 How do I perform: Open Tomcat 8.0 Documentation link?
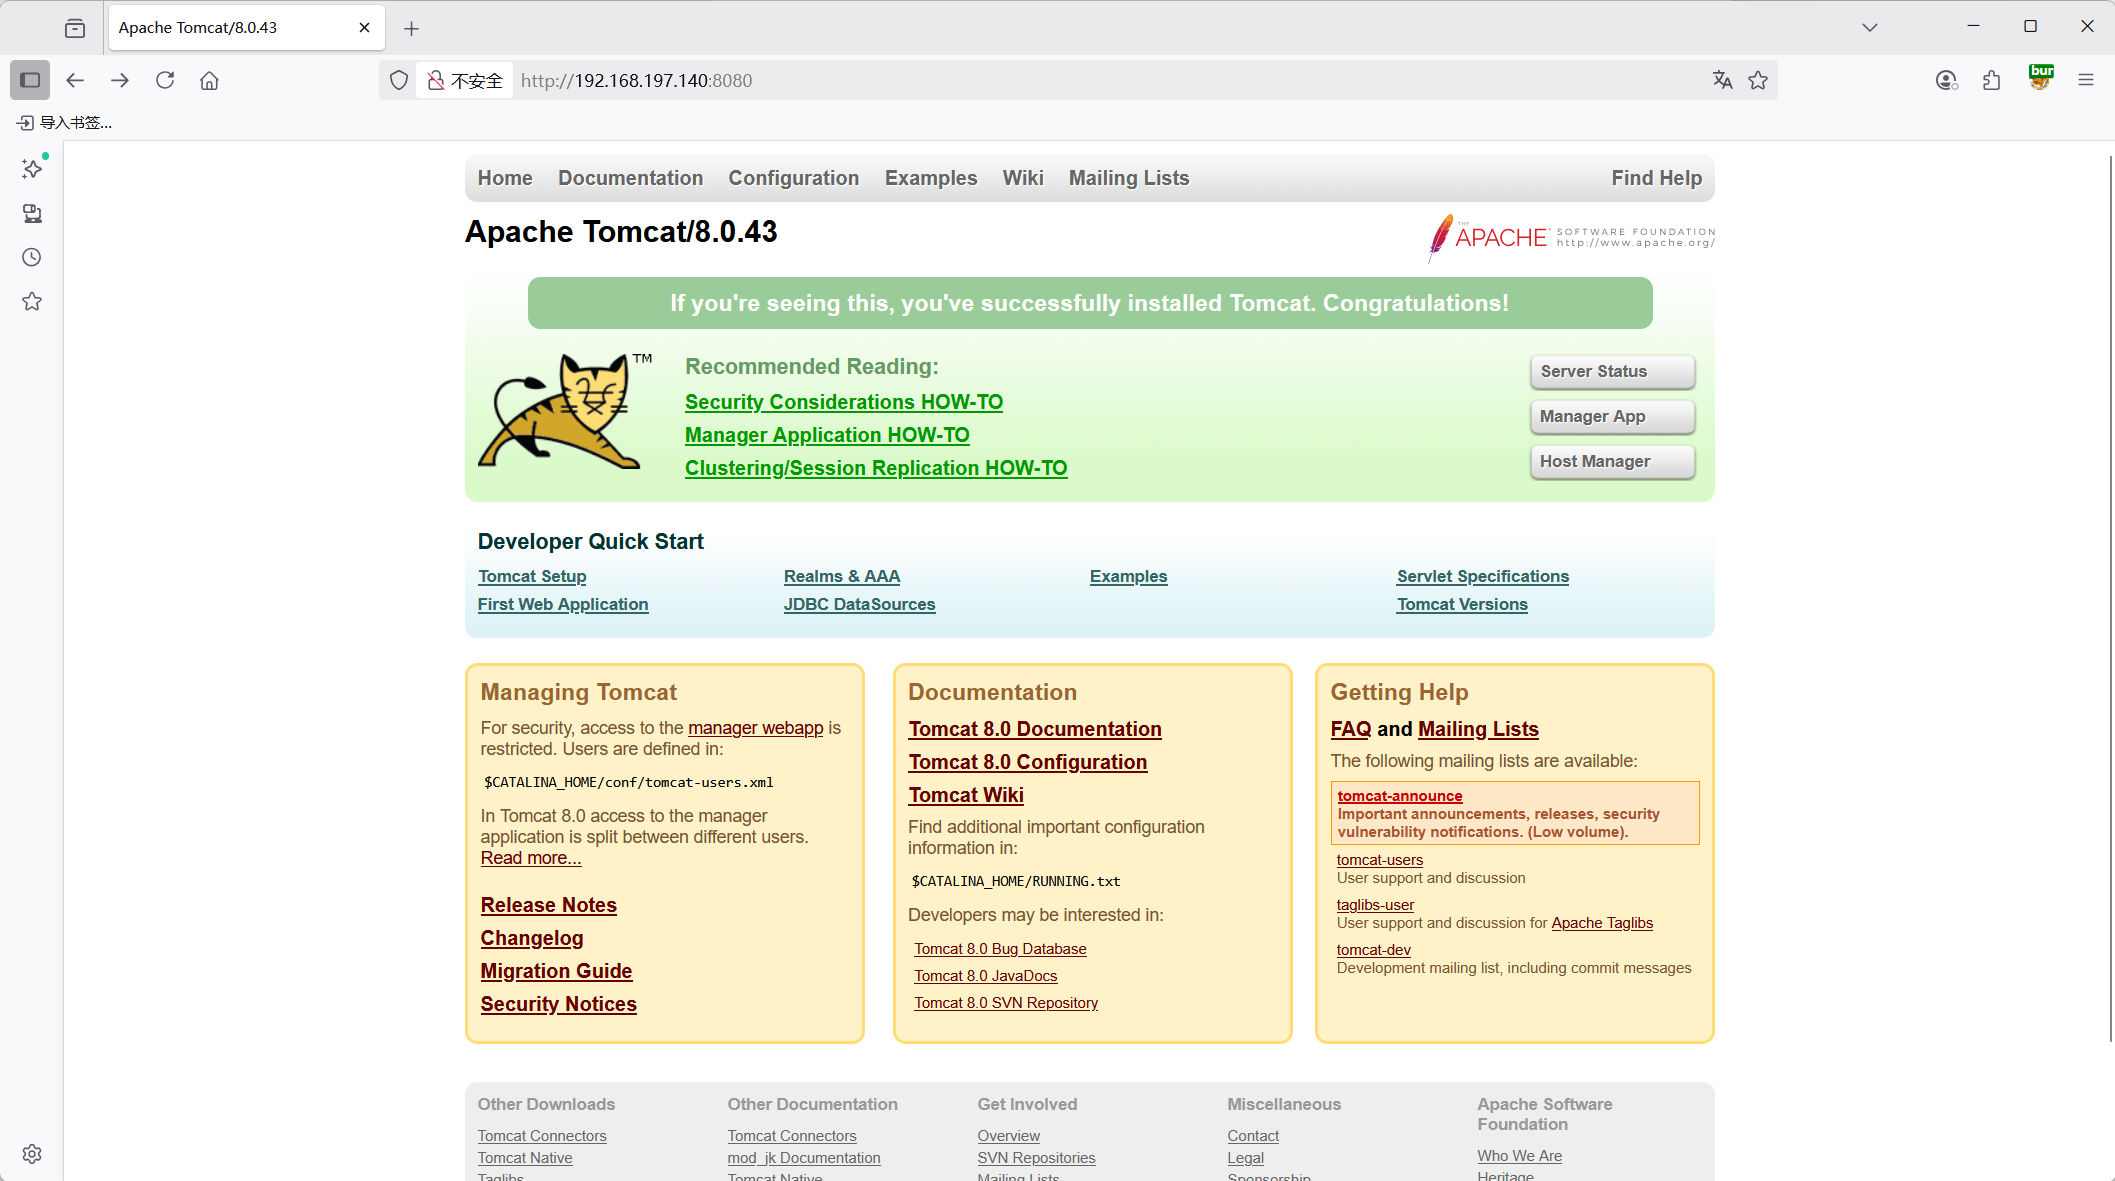pos(1034,729)
